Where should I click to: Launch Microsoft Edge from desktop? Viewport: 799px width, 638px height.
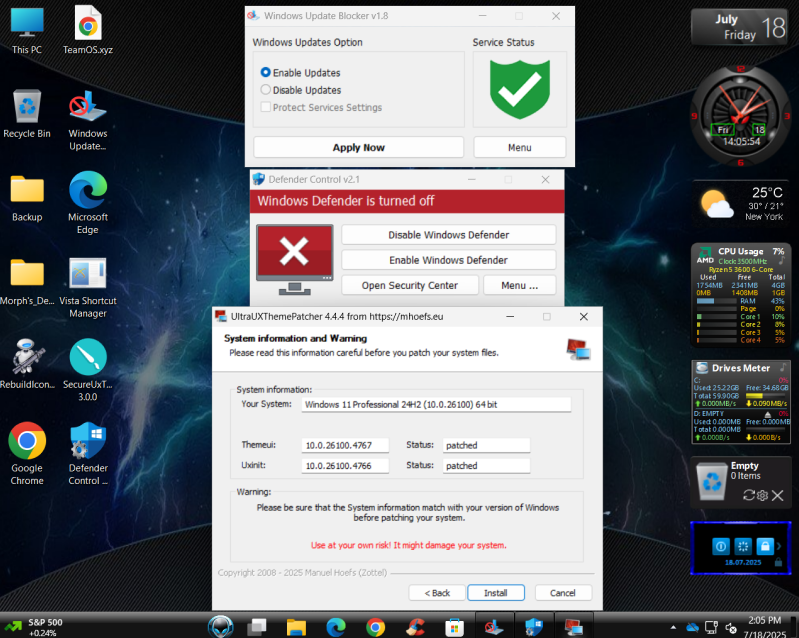click(88, 203)
